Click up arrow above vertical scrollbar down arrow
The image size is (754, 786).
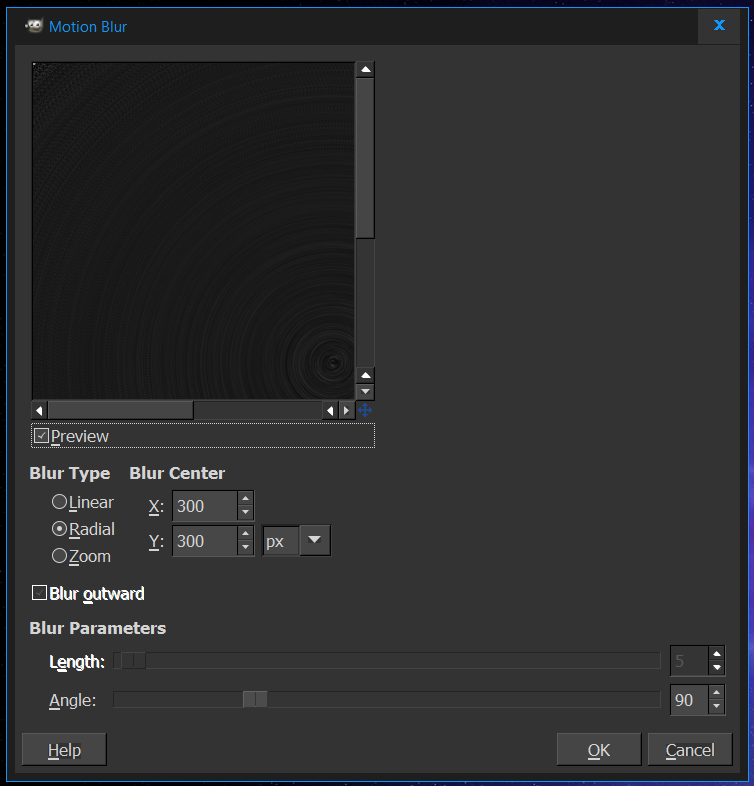coord(366,375)
